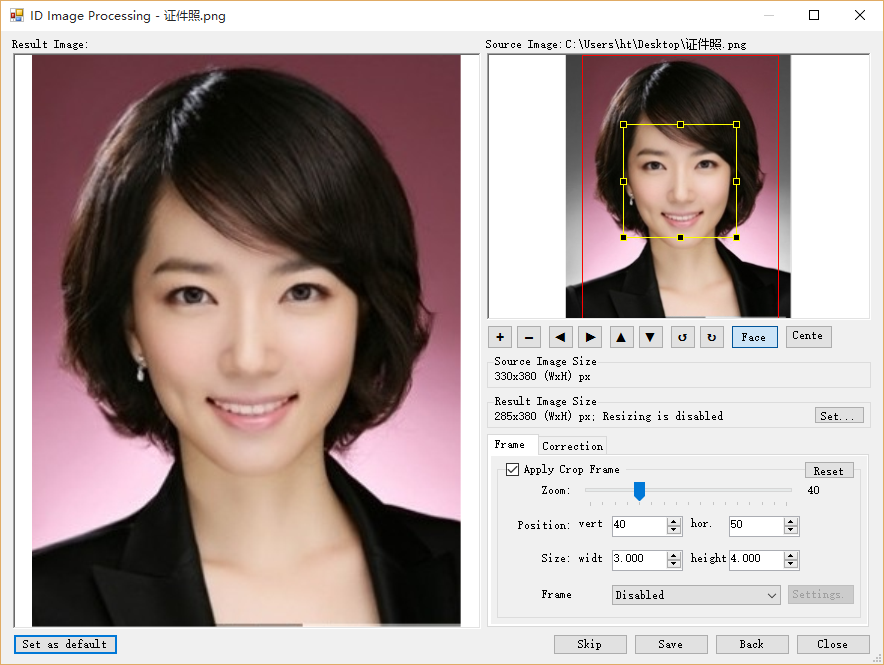Move crop frame up with triangle icon
The image size is (884, 665).
pyautogui.click(x=621, y=337)
